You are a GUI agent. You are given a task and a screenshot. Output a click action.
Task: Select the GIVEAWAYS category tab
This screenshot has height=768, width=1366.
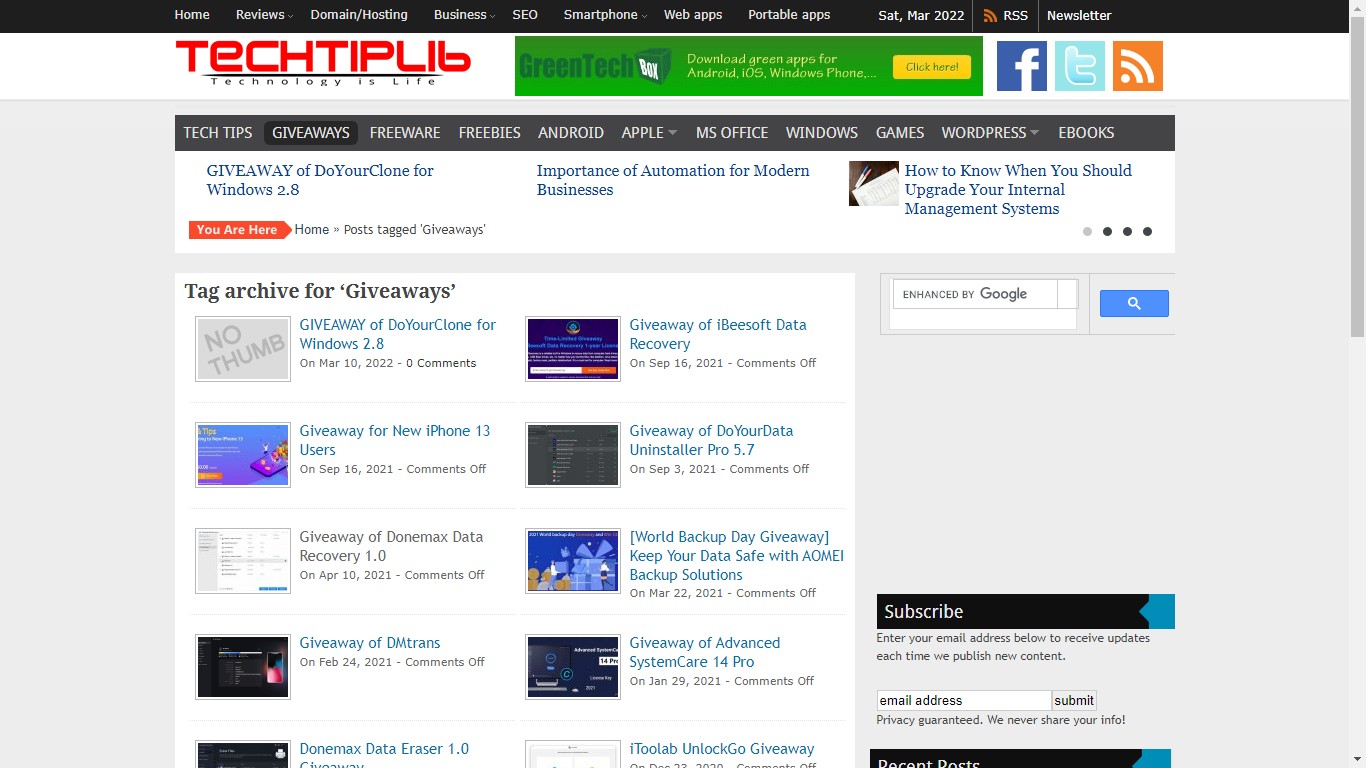(x=311, y=132)
